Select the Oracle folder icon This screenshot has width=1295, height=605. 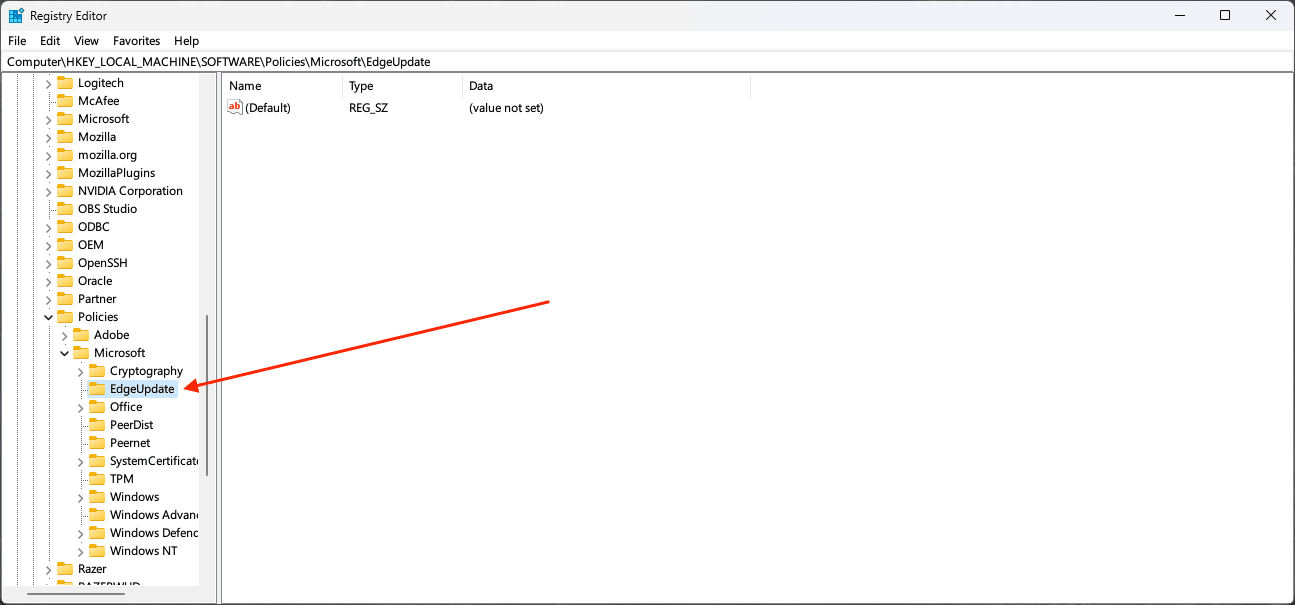click(65, 281)
